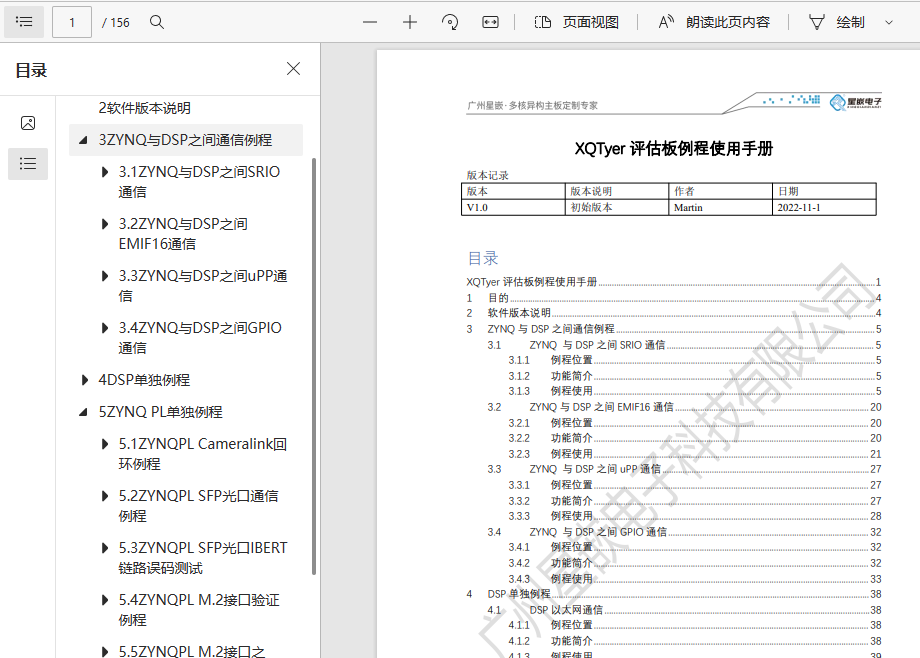Zoom out with the minus button
Screen dimensions: 920x658
coord(370,22)
